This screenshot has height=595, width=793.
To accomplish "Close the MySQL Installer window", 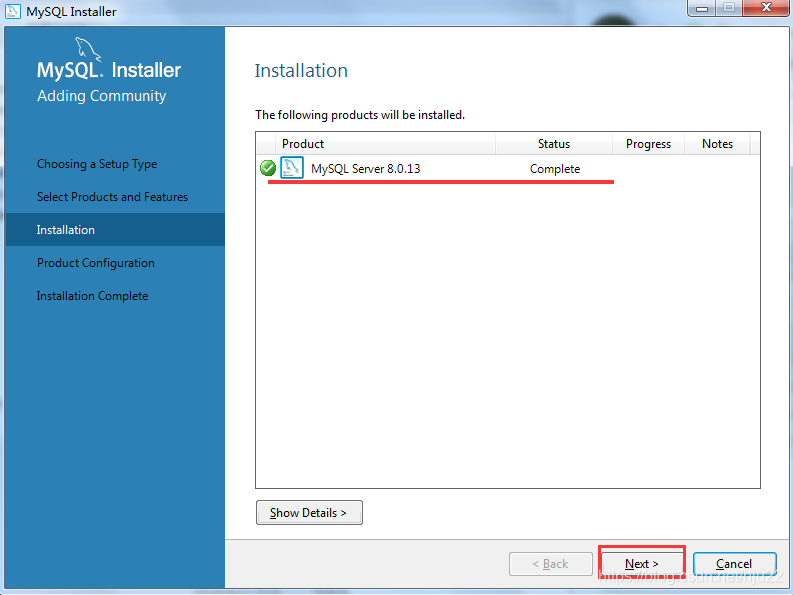I will coord(767,8).
